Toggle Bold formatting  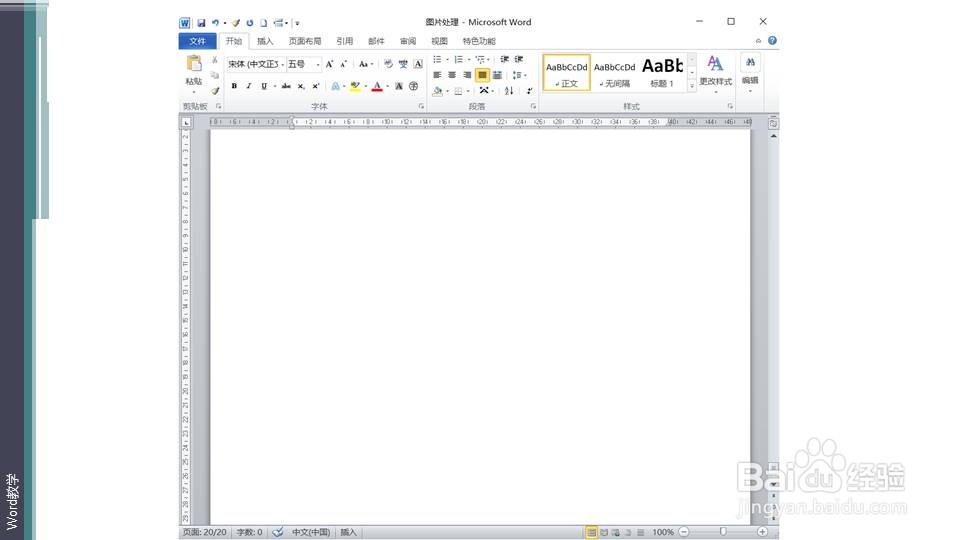coord(234,86)
